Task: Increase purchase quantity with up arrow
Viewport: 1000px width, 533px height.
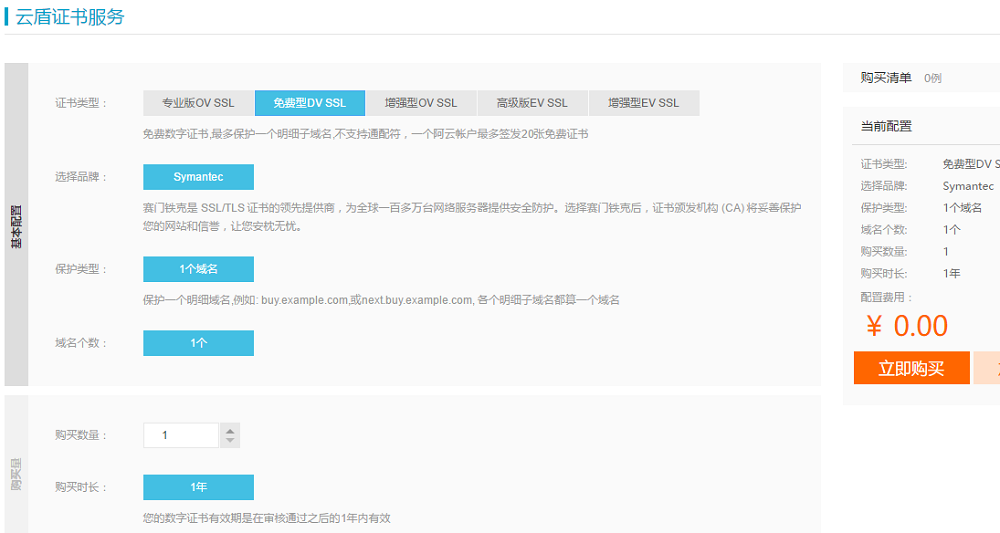Action: coord(230,430)
